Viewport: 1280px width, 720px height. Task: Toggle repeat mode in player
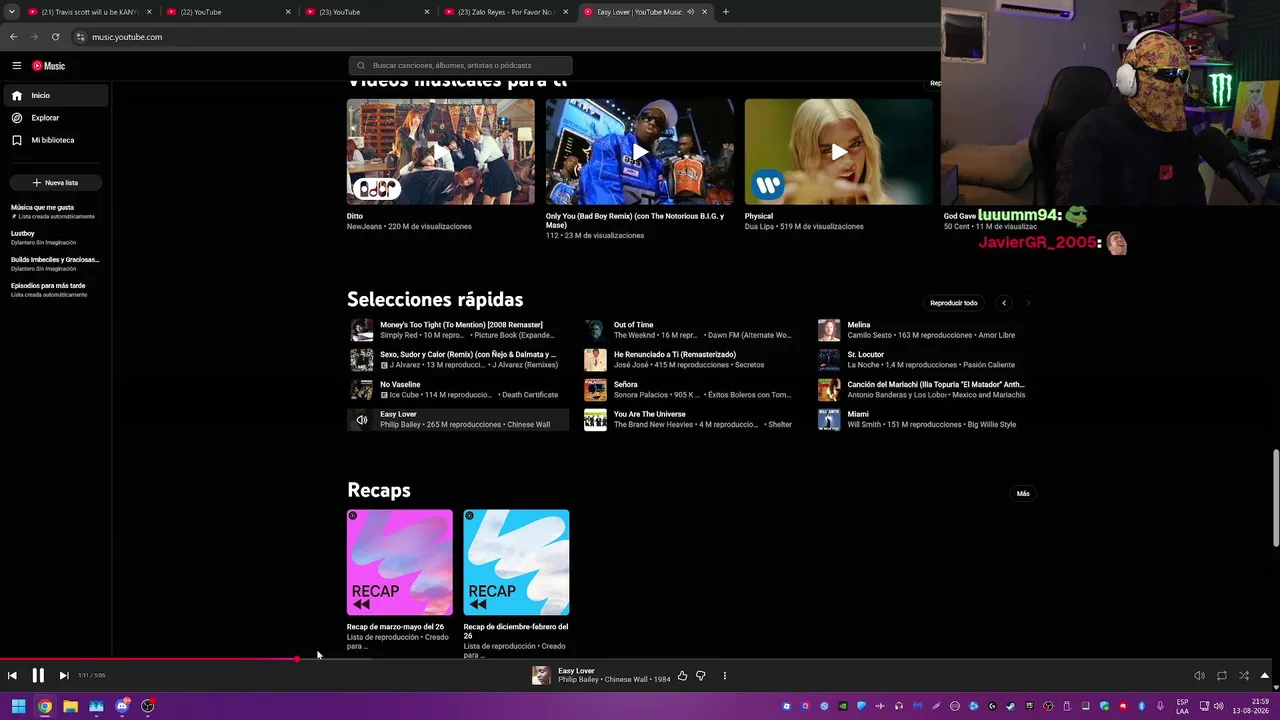pos(1221,676)
